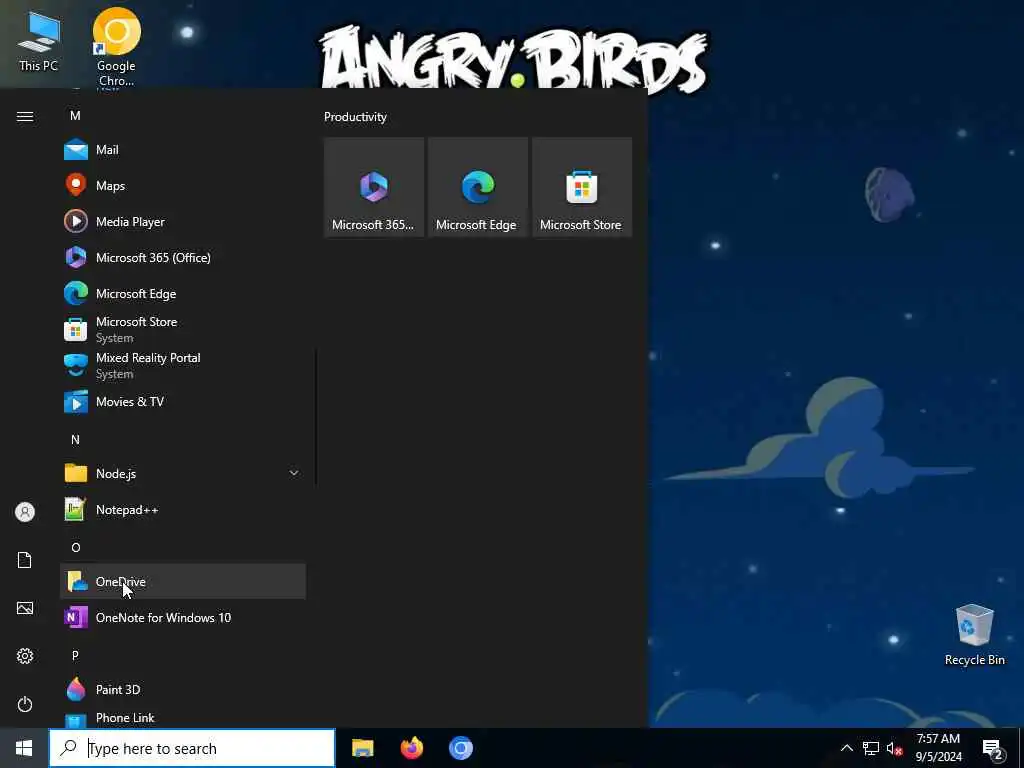
Task: Open the Microsoft Store pinned tile
Action: point(581,187)
